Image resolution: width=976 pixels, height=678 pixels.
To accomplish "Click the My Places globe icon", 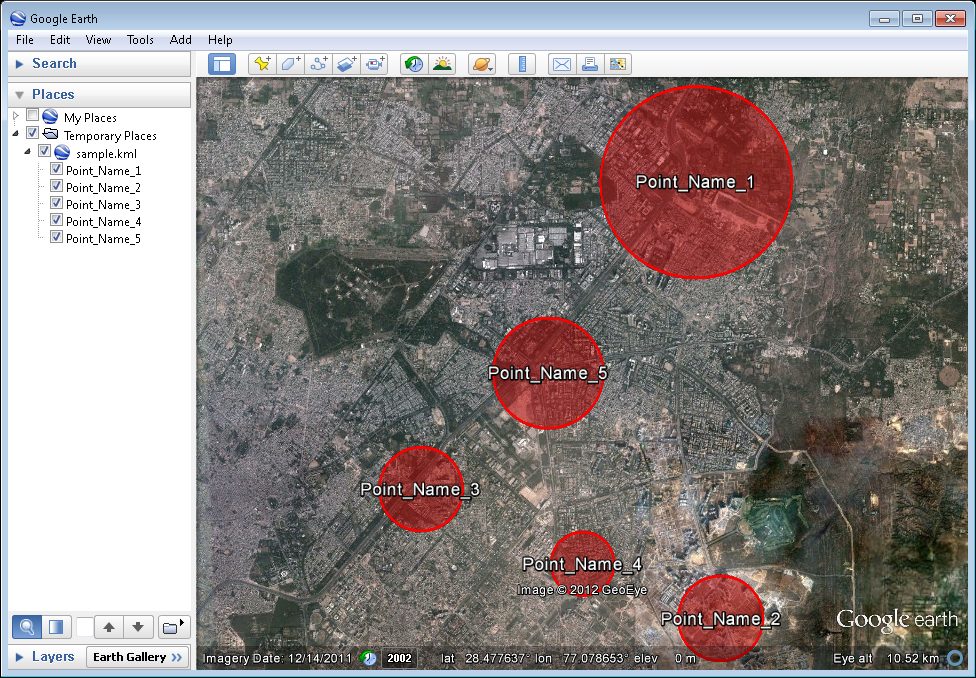I will pos(50,117).
